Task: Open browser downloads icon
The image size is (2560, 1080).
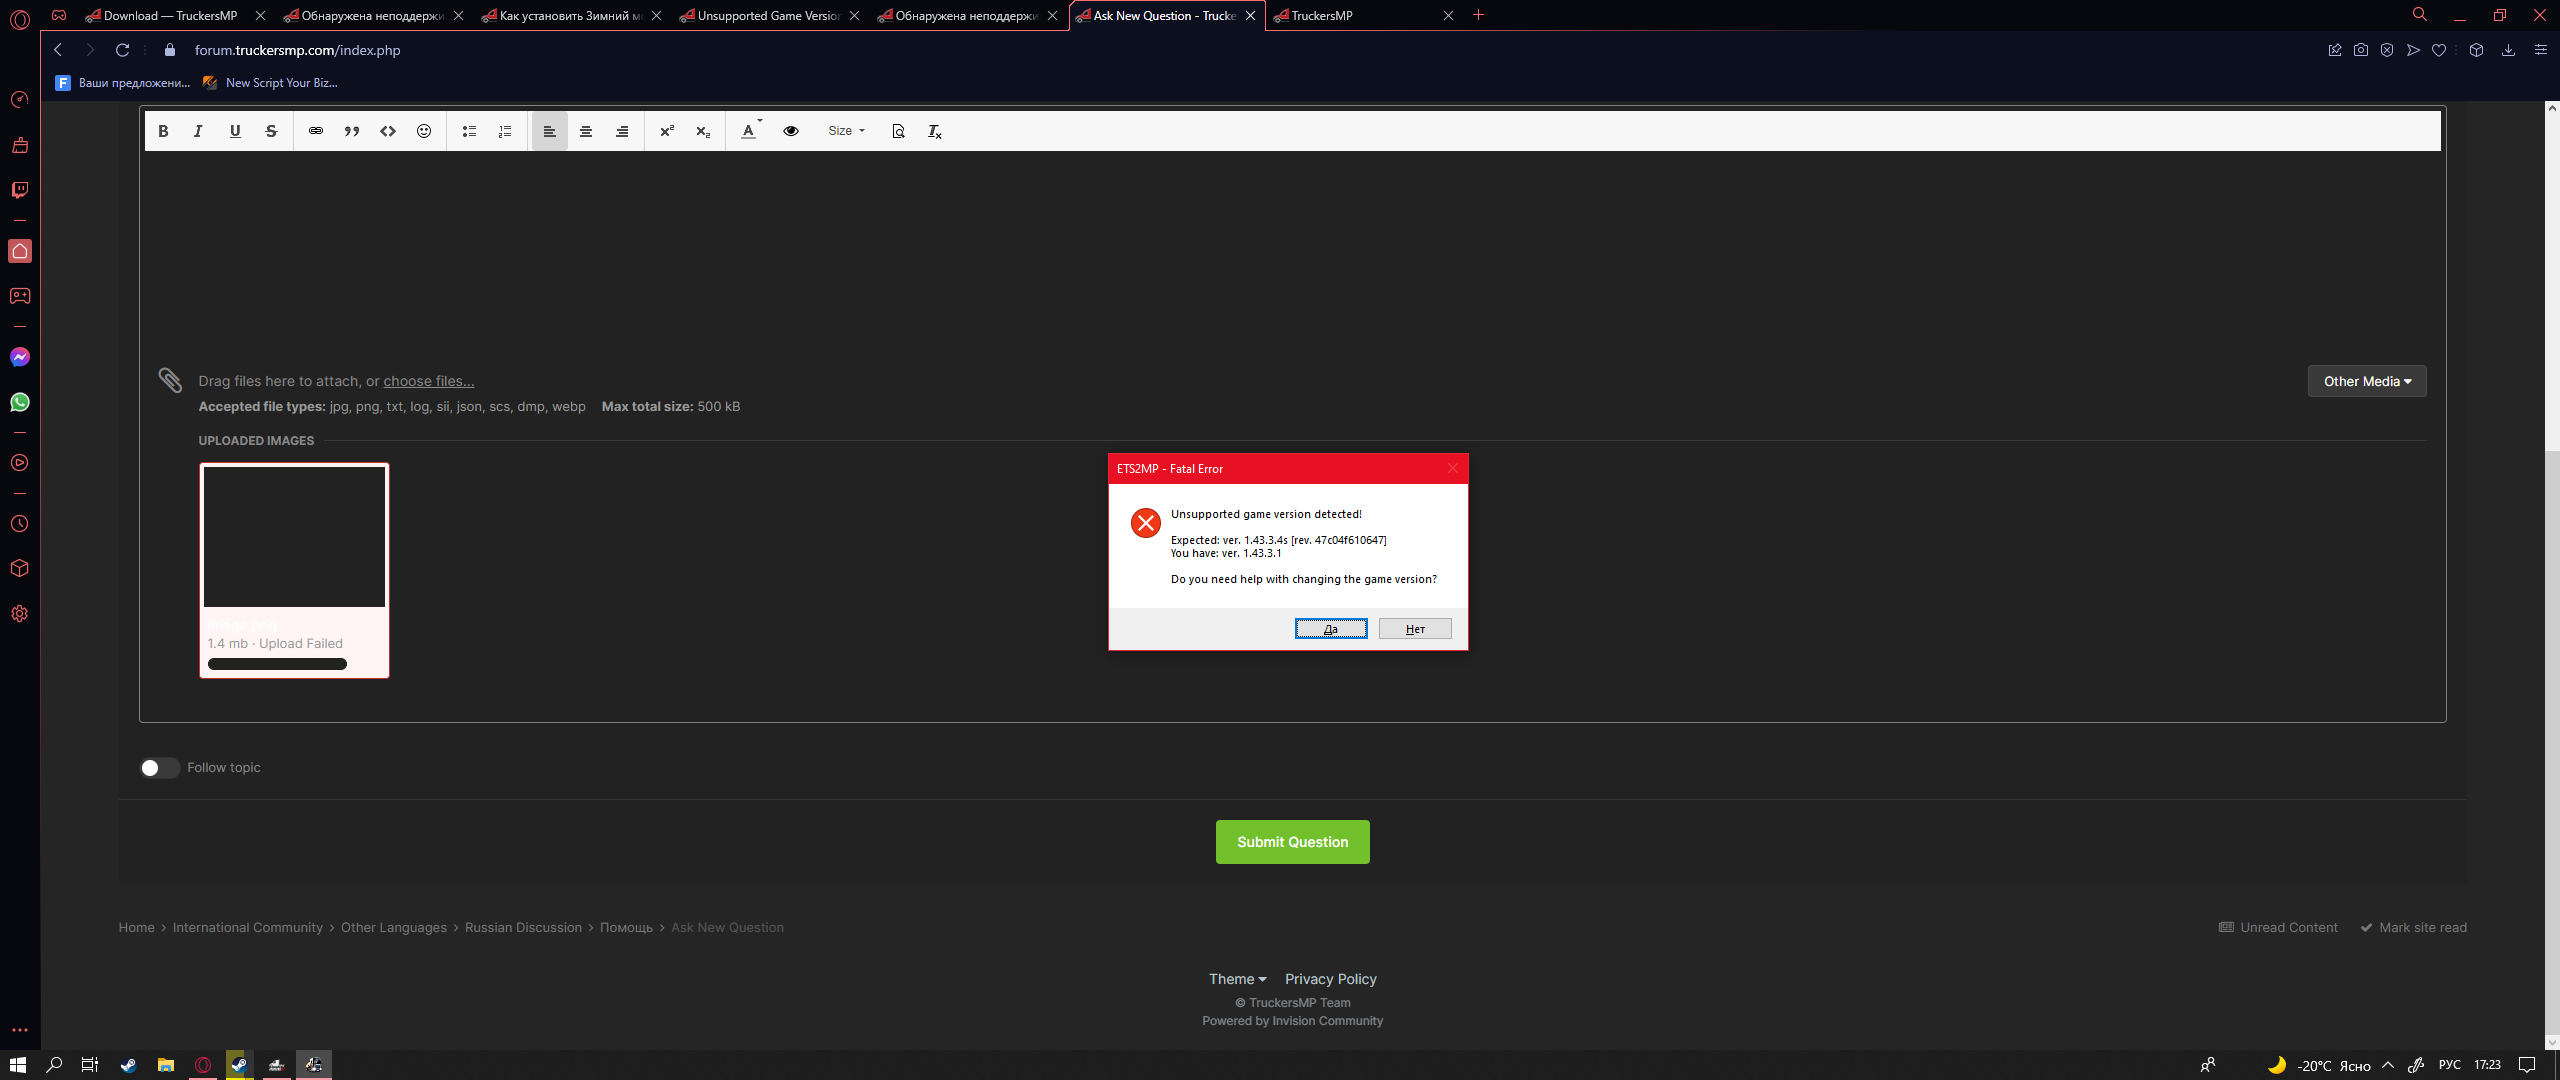Action: click(2508, 50)
